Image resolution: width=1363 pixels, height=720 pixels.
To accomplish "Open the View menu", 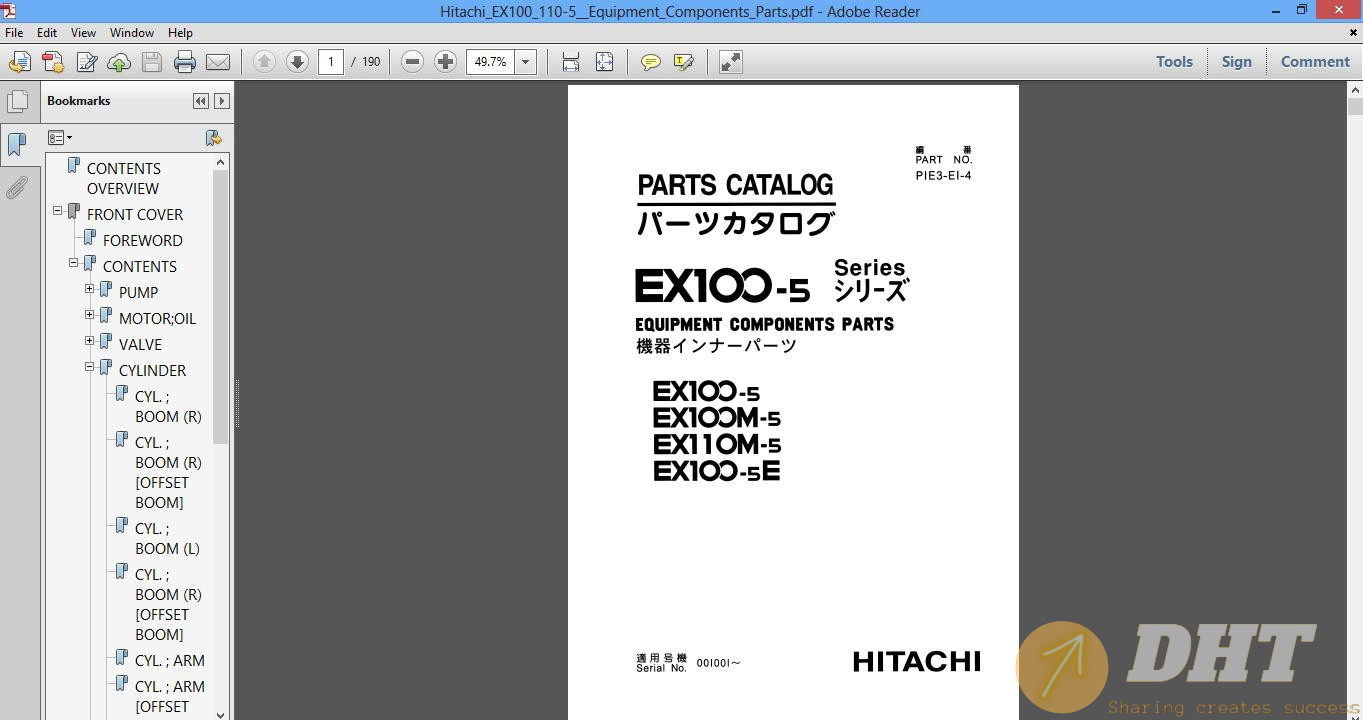I will 83,33.
